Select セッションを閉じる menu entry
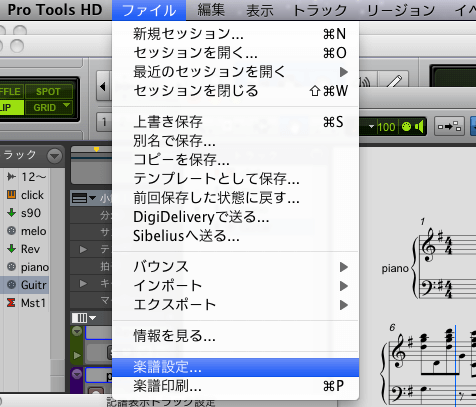 pyautogui.click(x=235, y=91)
